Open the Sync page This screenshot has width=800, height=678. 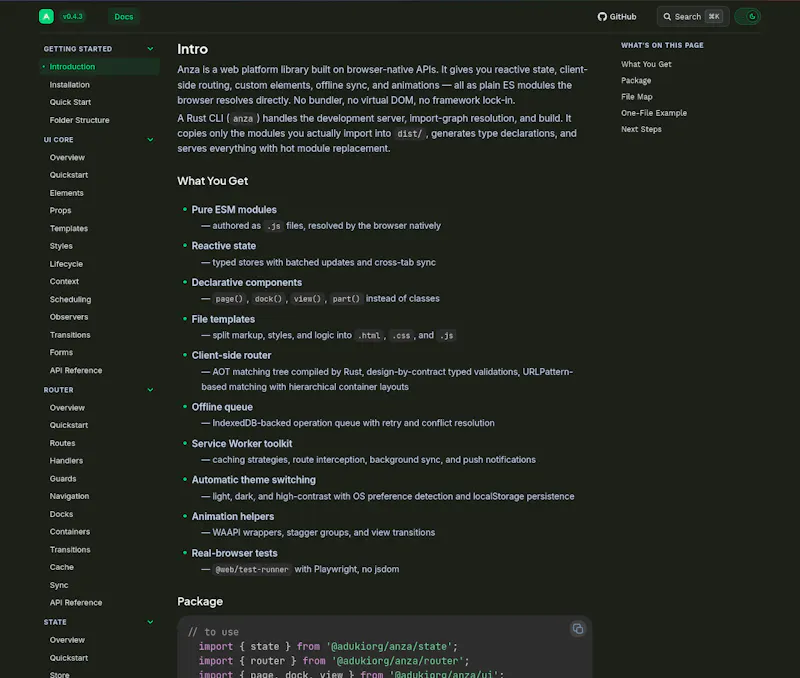59,585
